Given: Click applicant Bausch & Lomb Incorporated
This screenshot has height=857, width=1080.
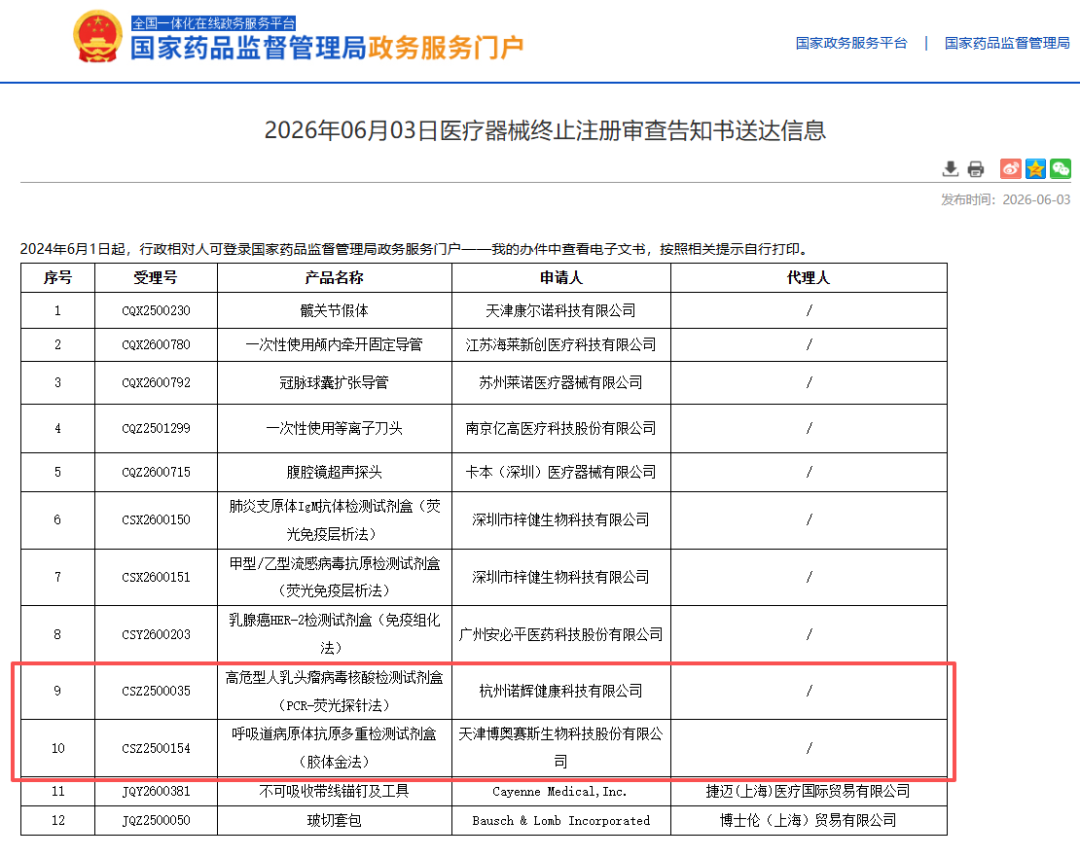Looking at the screenshot, I should 561,820.
